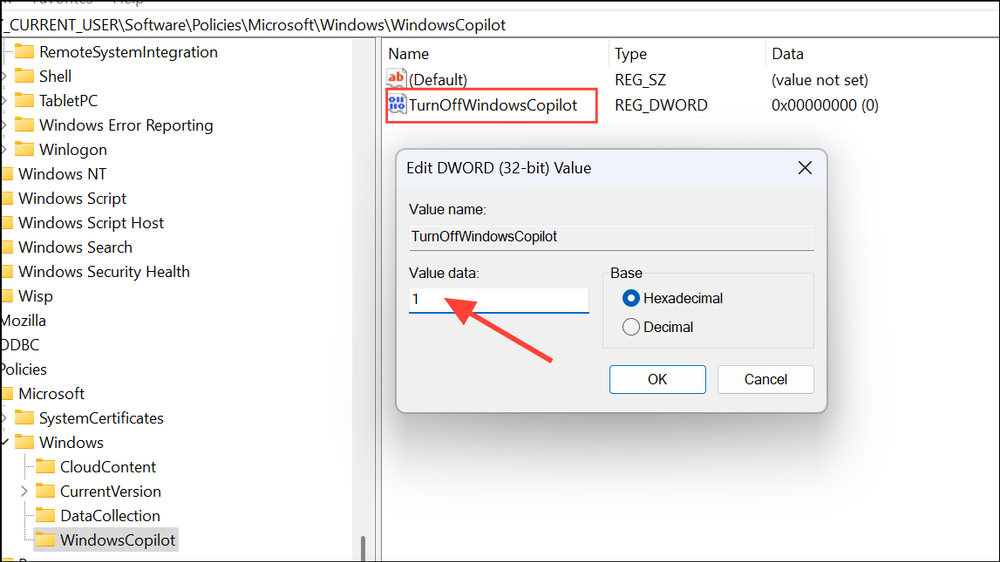Select the DataCollection folder icon

45,515
